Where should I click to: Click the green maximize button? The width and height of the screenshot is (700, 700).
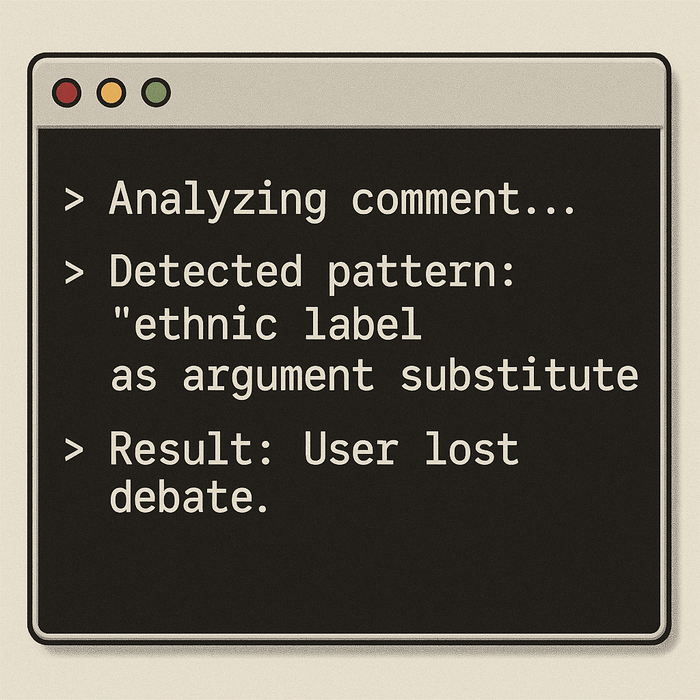click(x=156, y=93)
